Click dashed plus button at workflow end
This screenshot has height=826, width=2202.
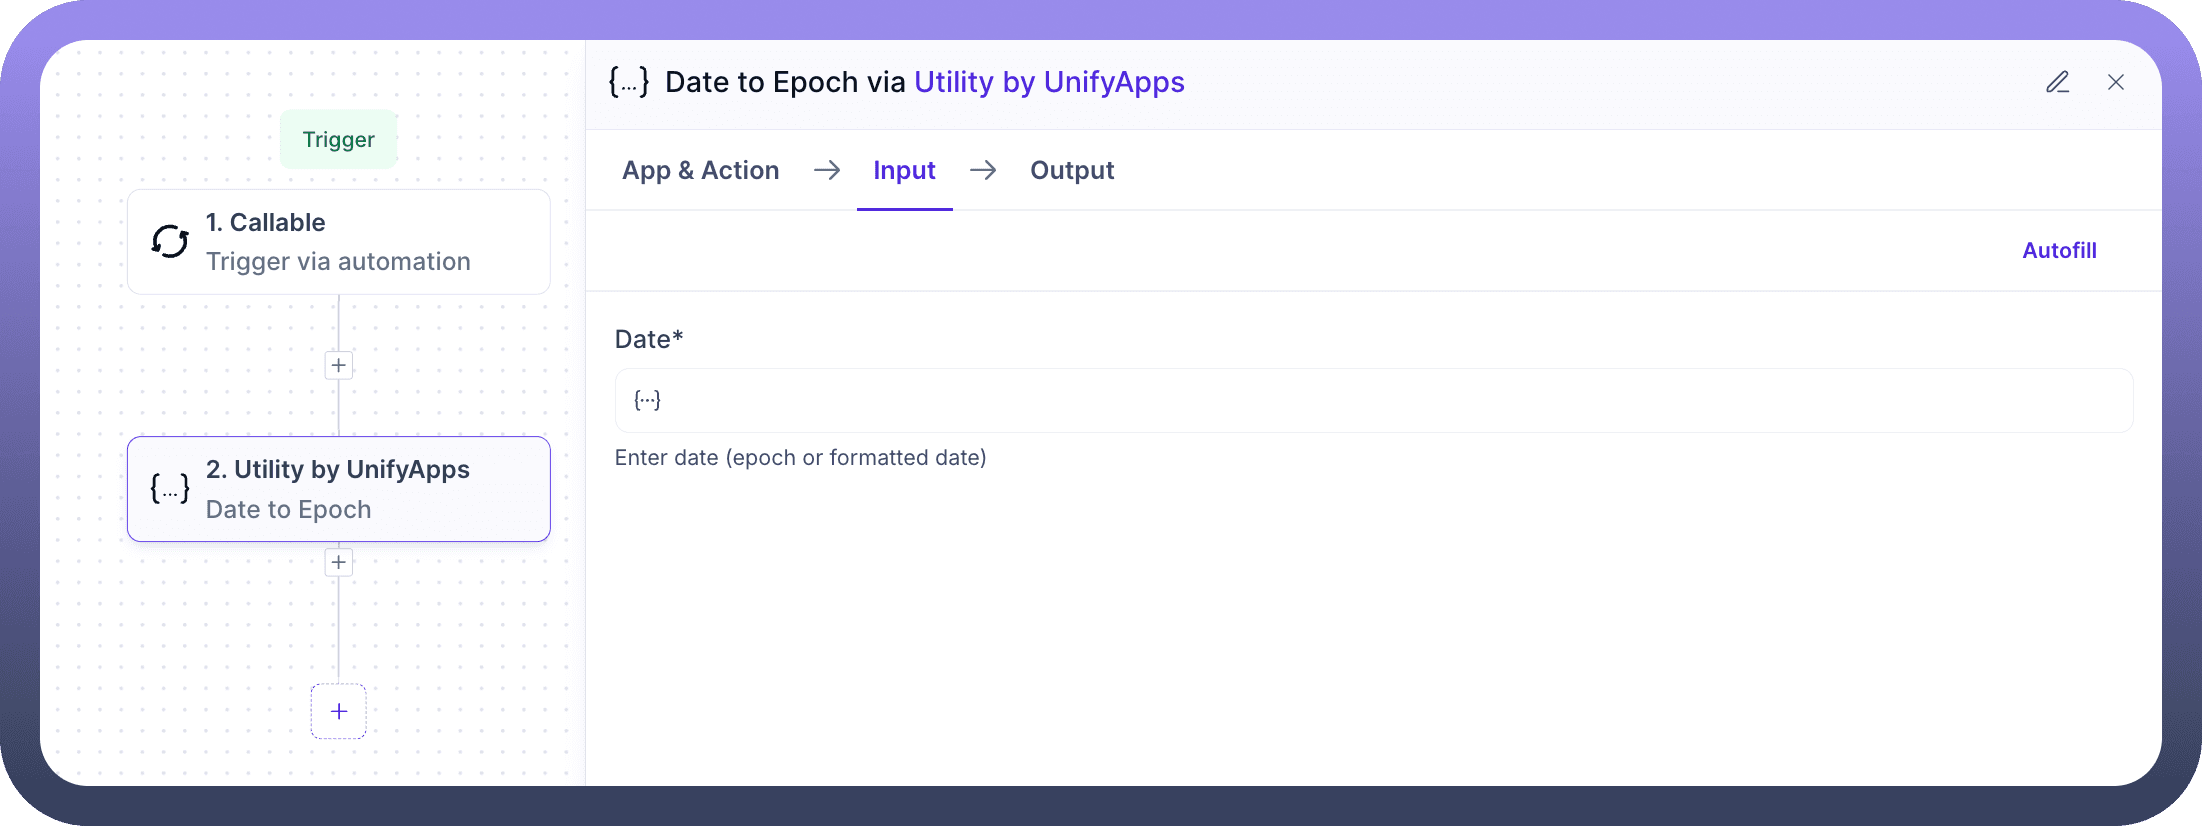click(x=339, y=711)
